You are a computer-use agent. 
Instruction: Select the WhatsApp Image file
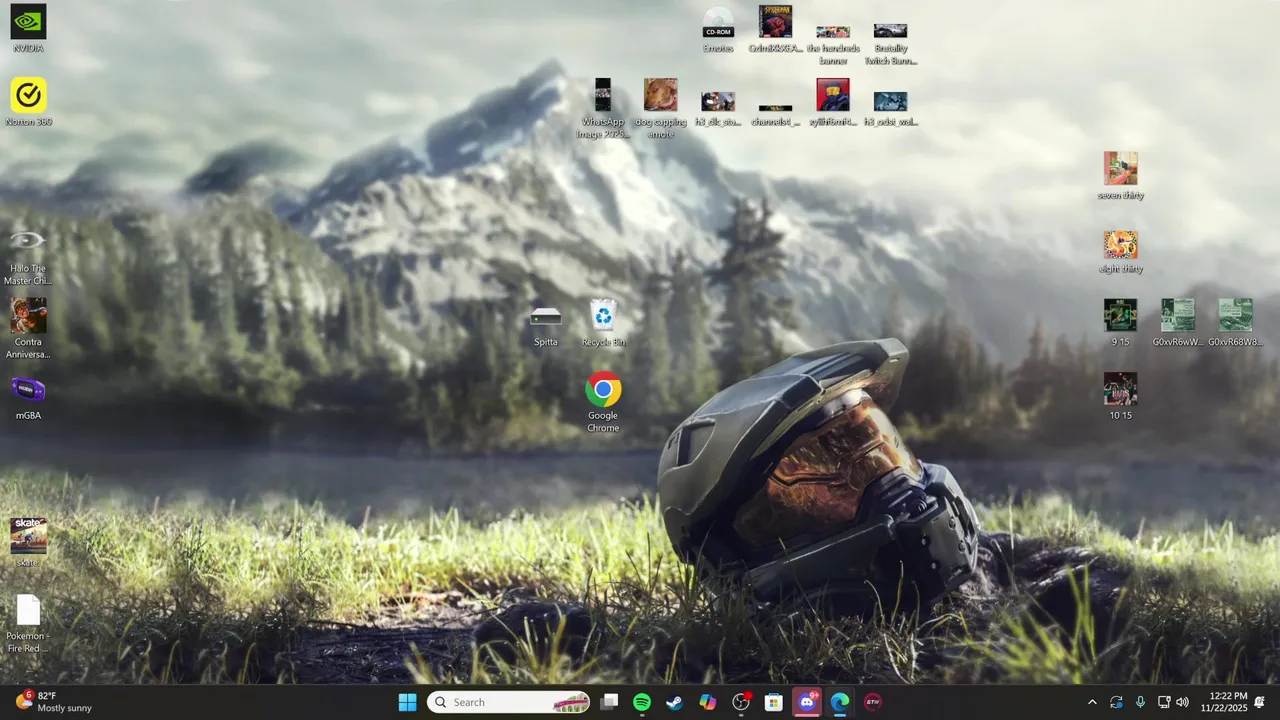pyautogui.click(x=603, y=108)
